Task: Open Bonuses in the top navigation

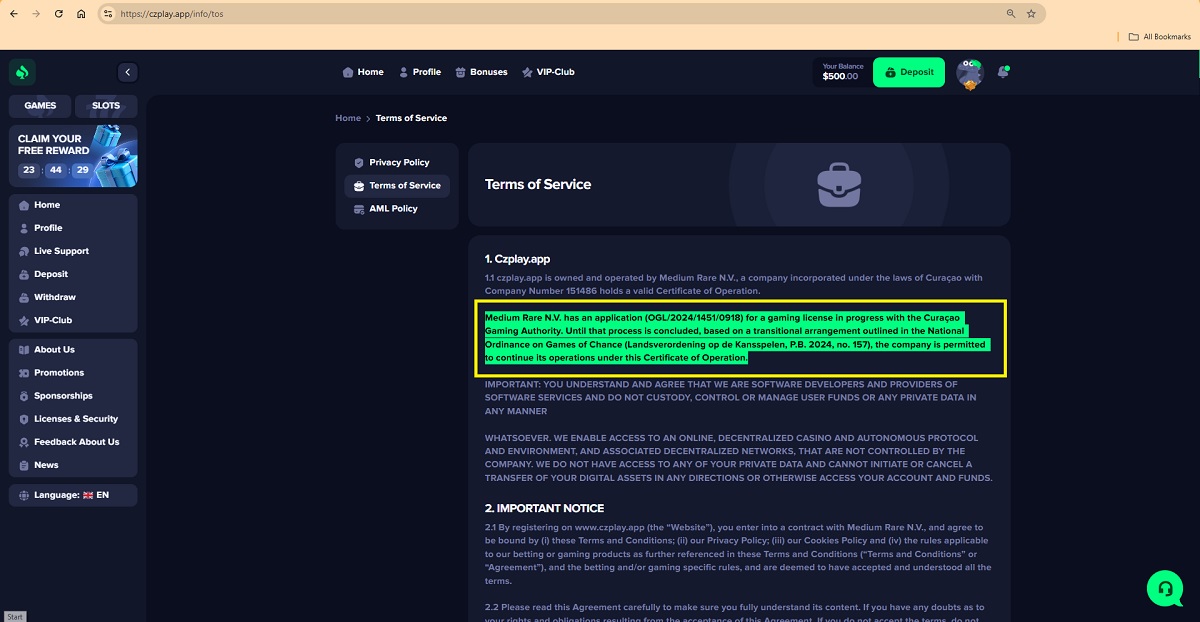Action: point(481,72)
